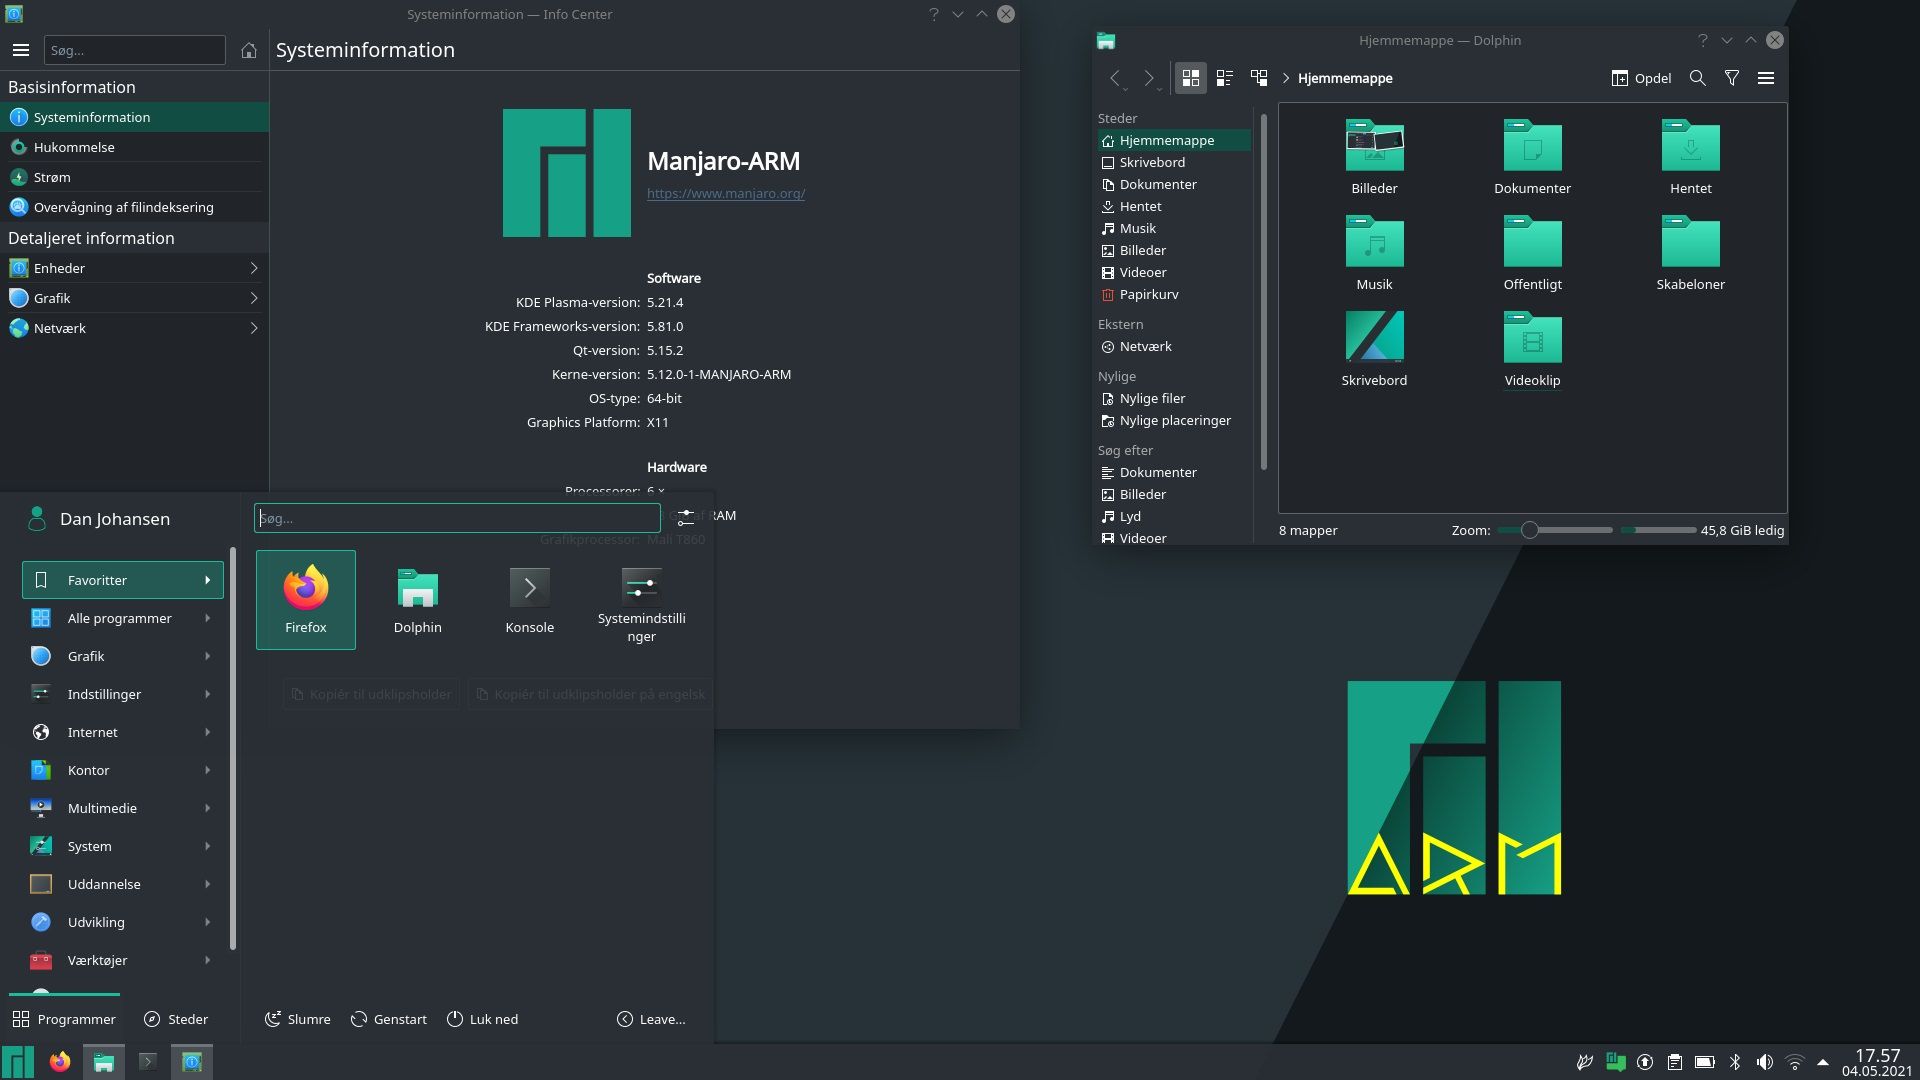Click the launcher configure sliders icon
This screenshot has height=1080, width=1920.
coord(685,517)
